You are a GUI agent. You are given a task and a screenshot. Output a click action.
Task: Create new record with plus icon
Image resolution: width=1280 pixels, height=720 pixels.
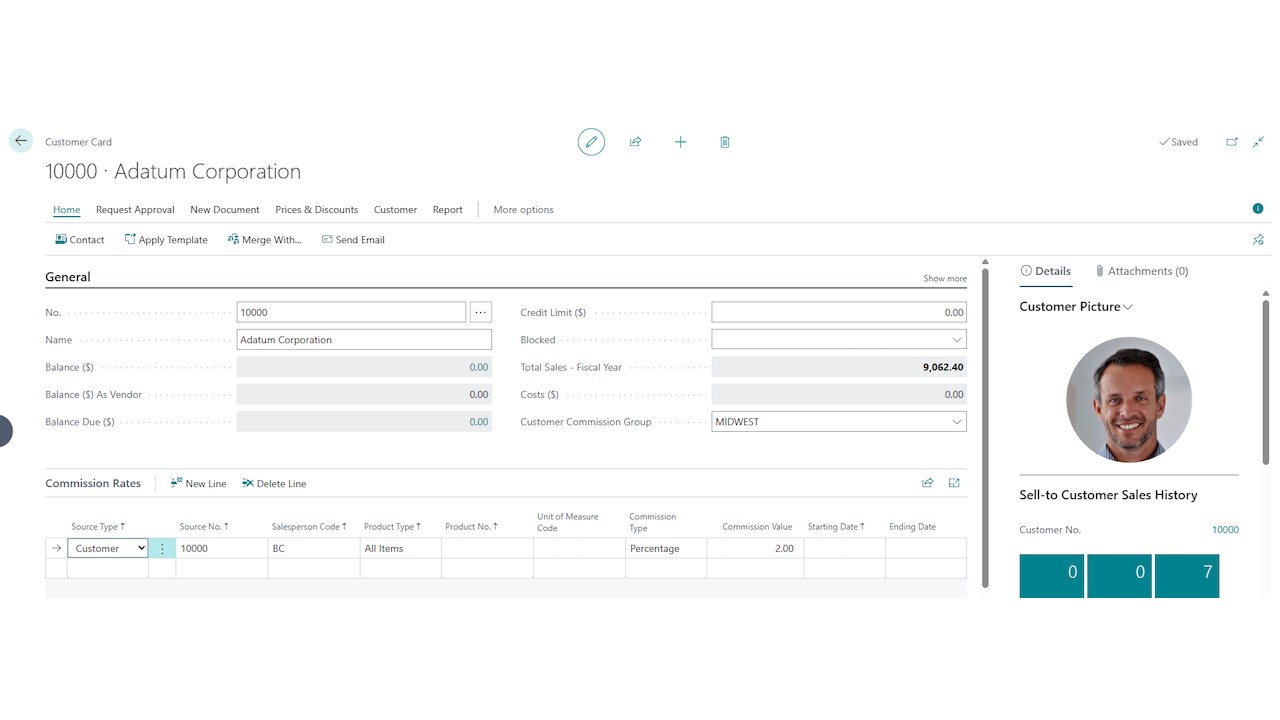680,142
